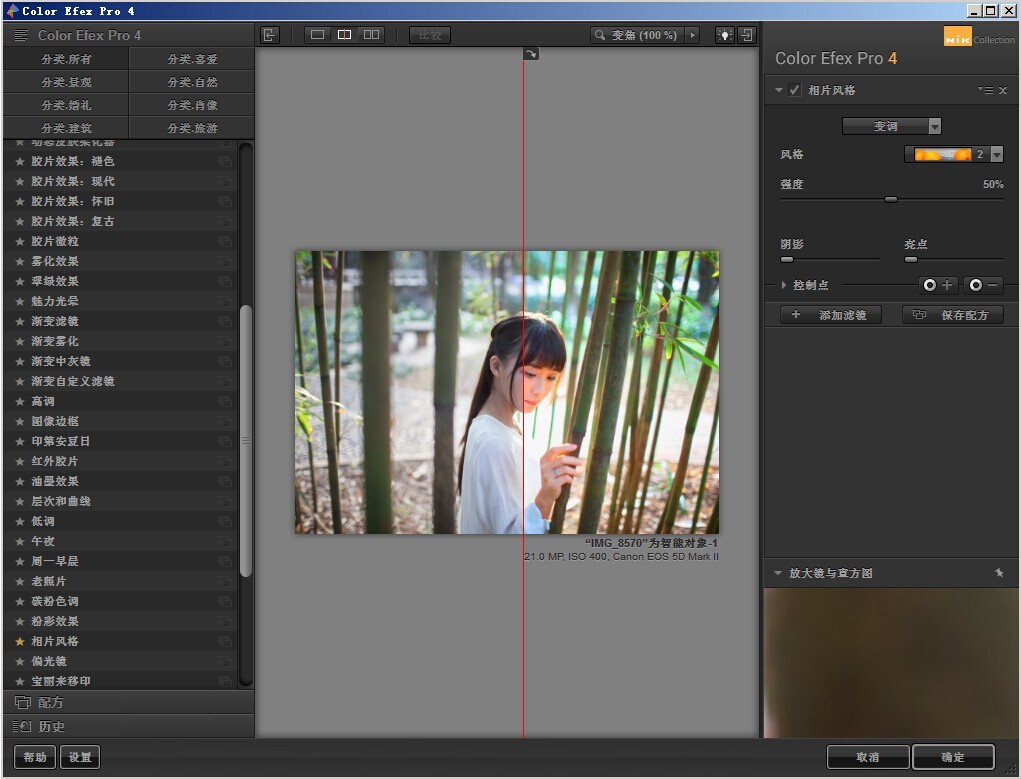Unfavorite the 相片风格 gold star
This screenshot has width=1021, height=779.
point(20,642)
